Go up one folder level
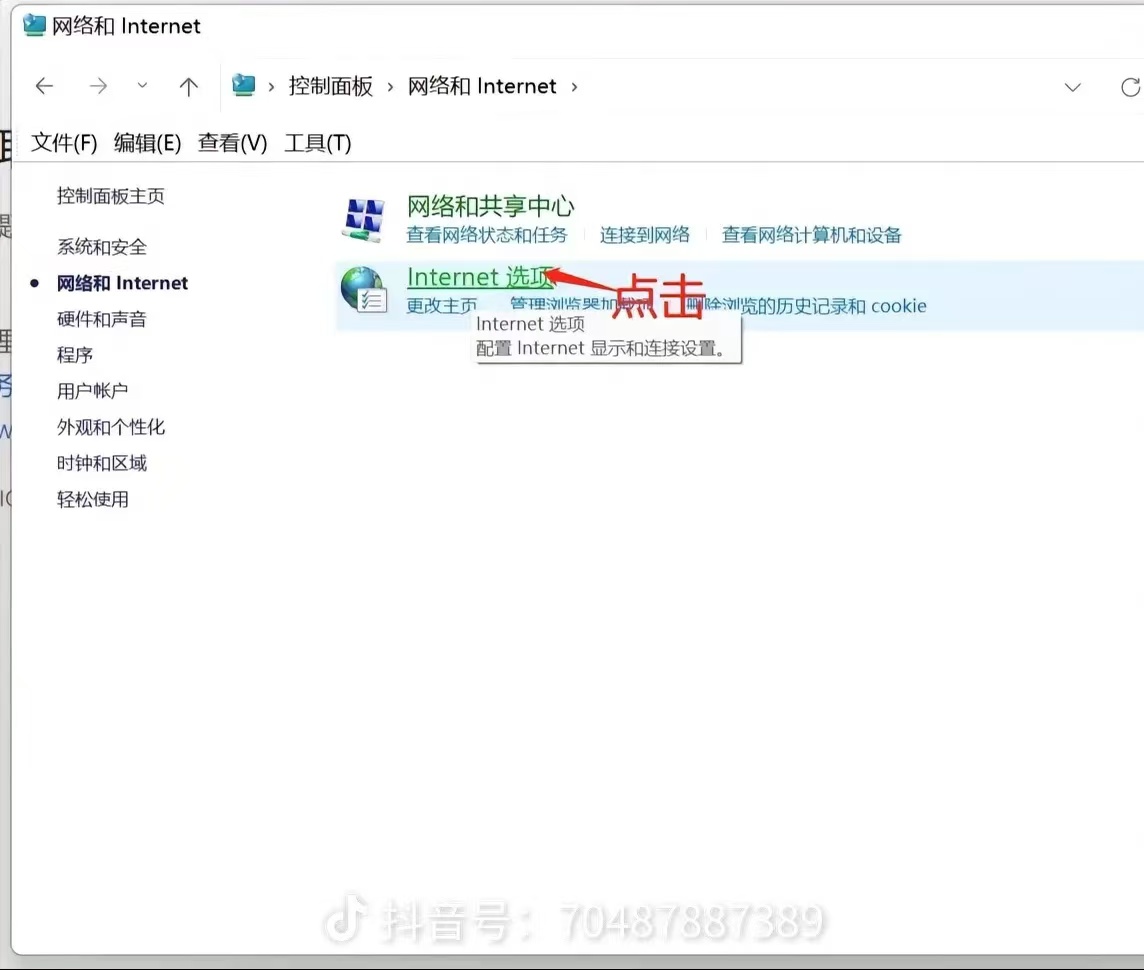This screenshot has height=970, width=1144. coord(188,87)
